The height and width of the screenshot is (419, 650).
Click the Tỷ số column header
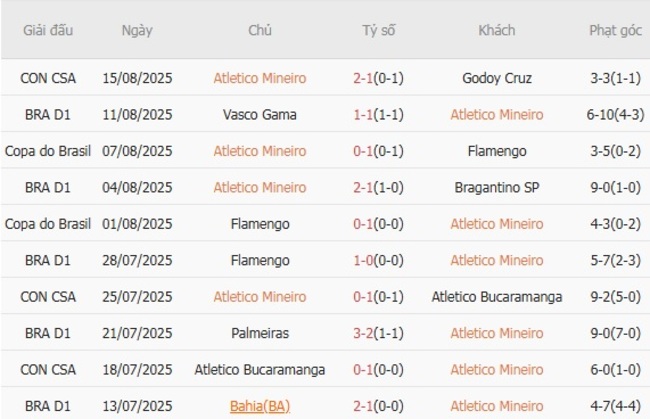click(379, 30)
